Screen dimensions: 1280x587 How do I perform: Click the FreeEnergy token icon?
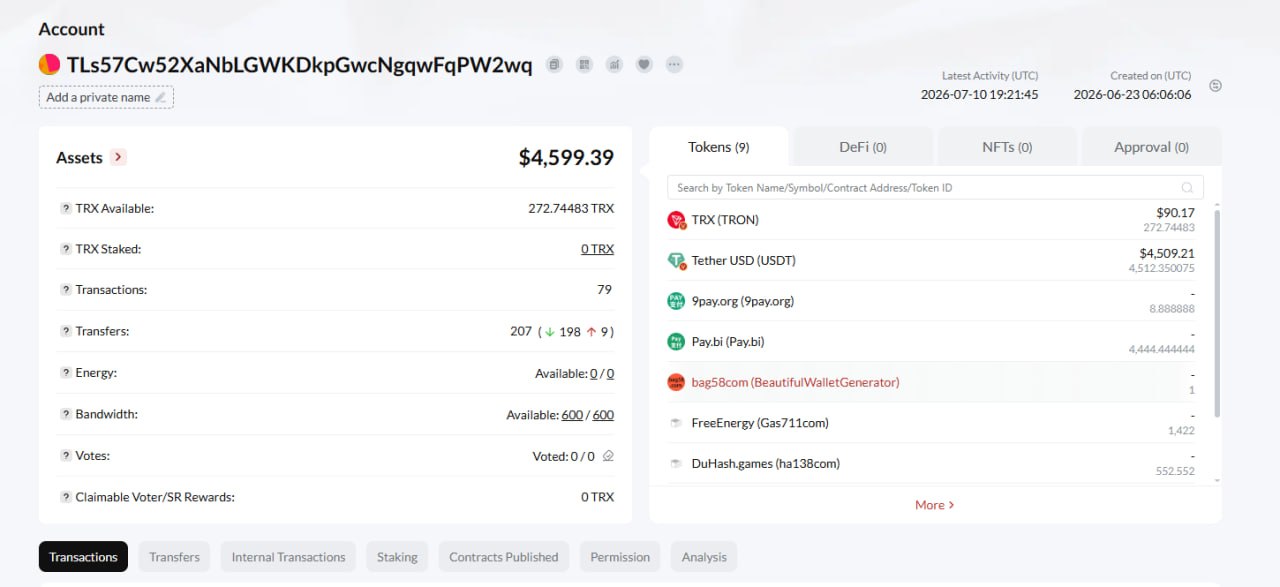pos(676,423)
